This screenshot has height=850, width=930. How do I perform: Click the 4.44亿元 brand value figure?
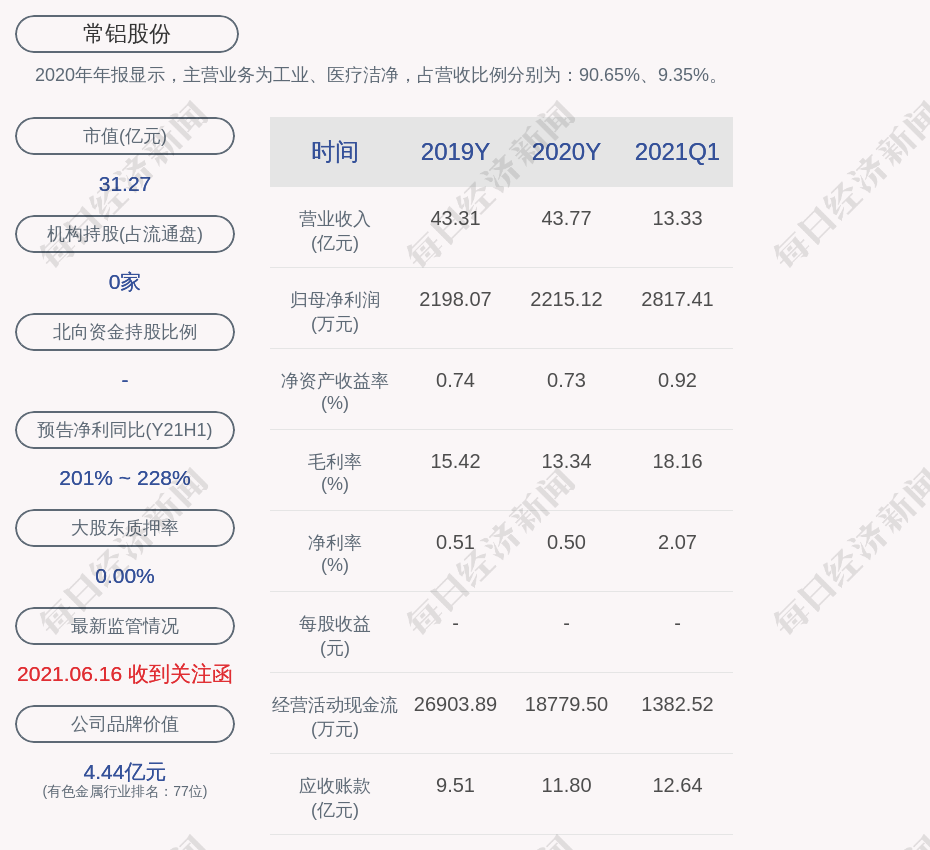click(x=125, y=772)
